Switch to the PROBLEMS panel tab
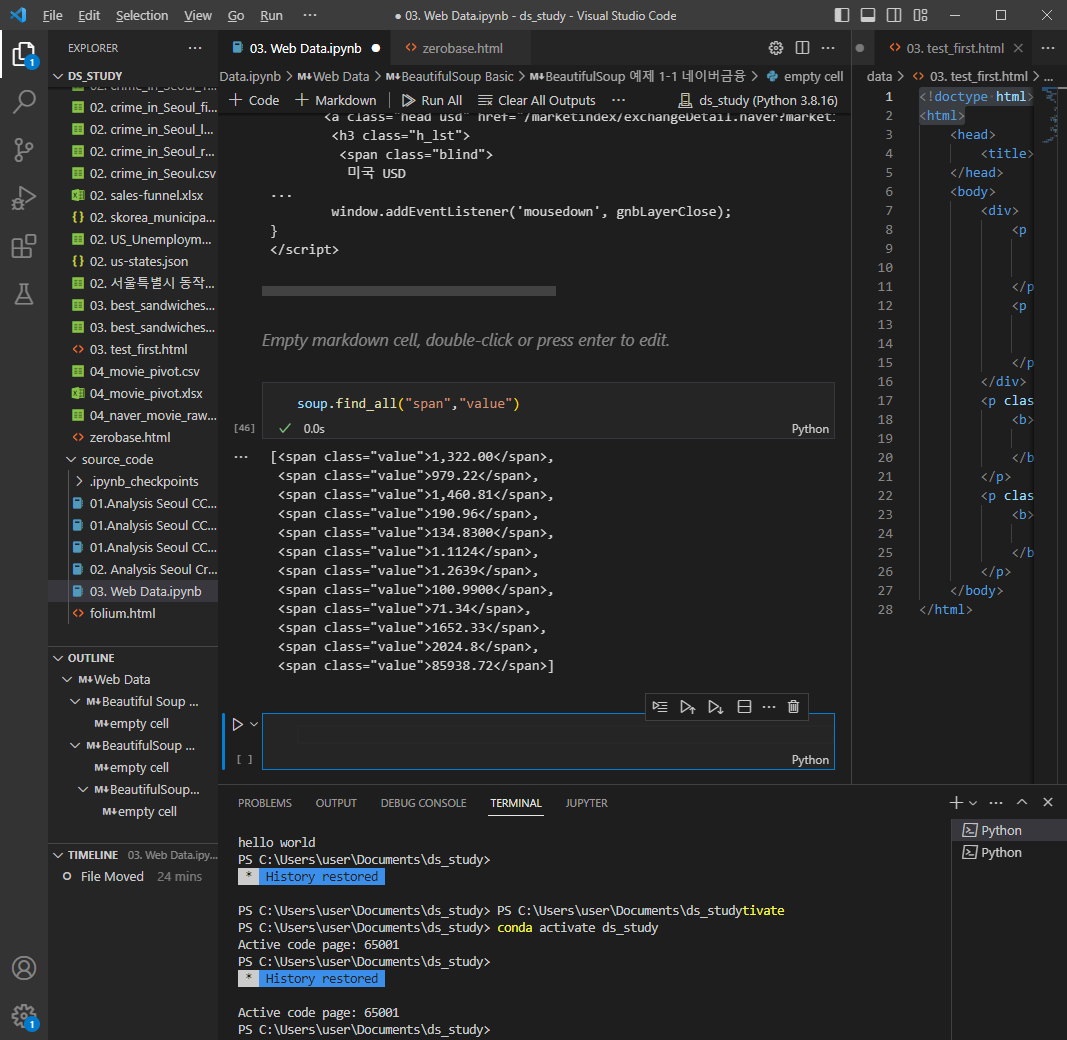This screenshot has width=1067, height=1040. (265, 803)
